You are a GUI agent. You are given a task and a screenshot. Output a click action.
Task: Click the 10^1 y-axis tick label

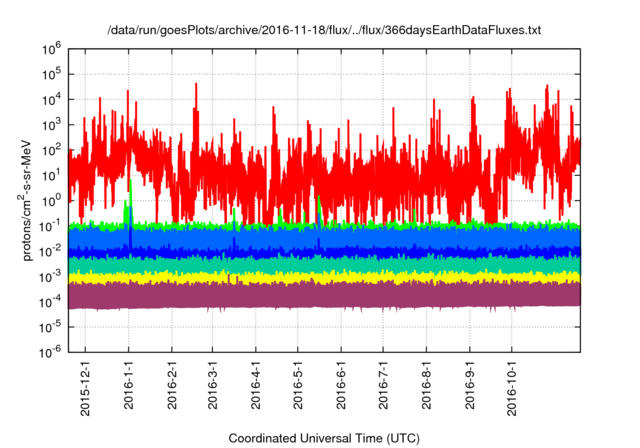pyautogui.click(x=51, y=176)
